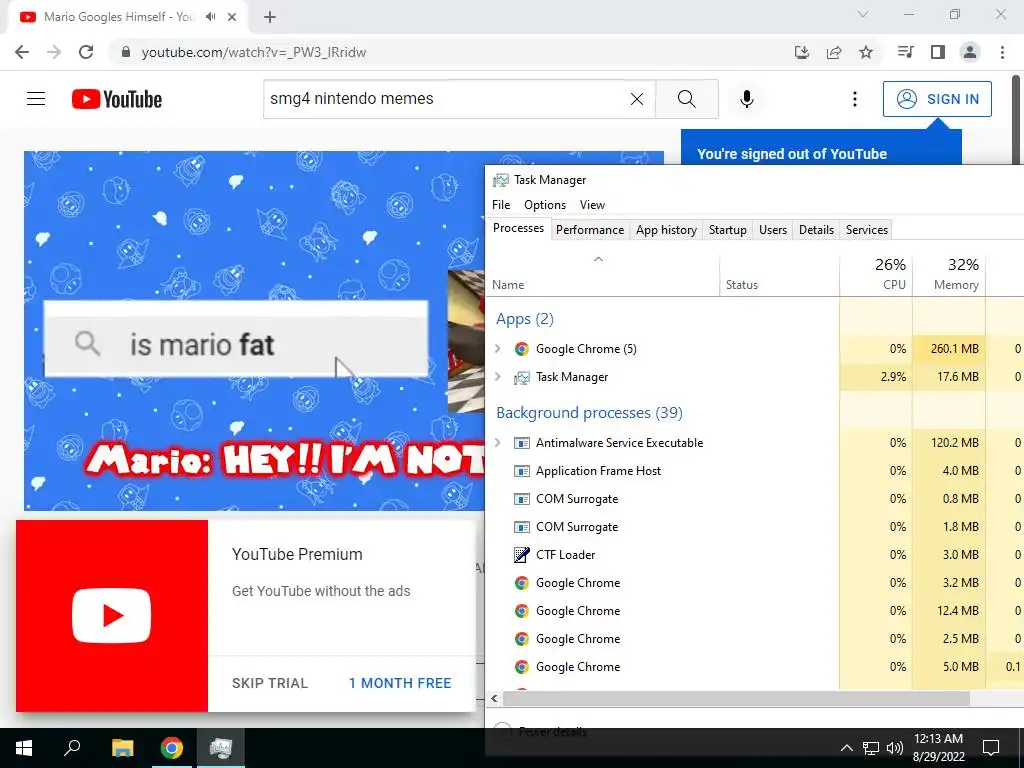Switch to Chrome on the taskbar
This screenshot has height=768, width=1024.
point(172,748)
